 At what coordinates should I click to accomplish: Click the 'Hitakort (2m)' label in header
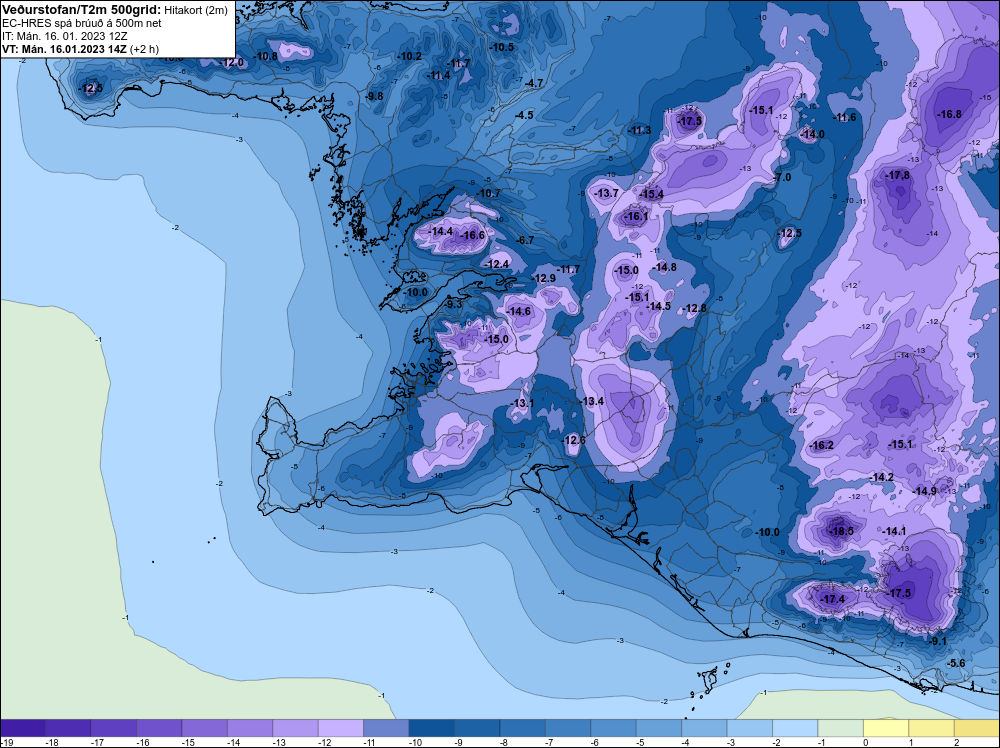point(196,10)
